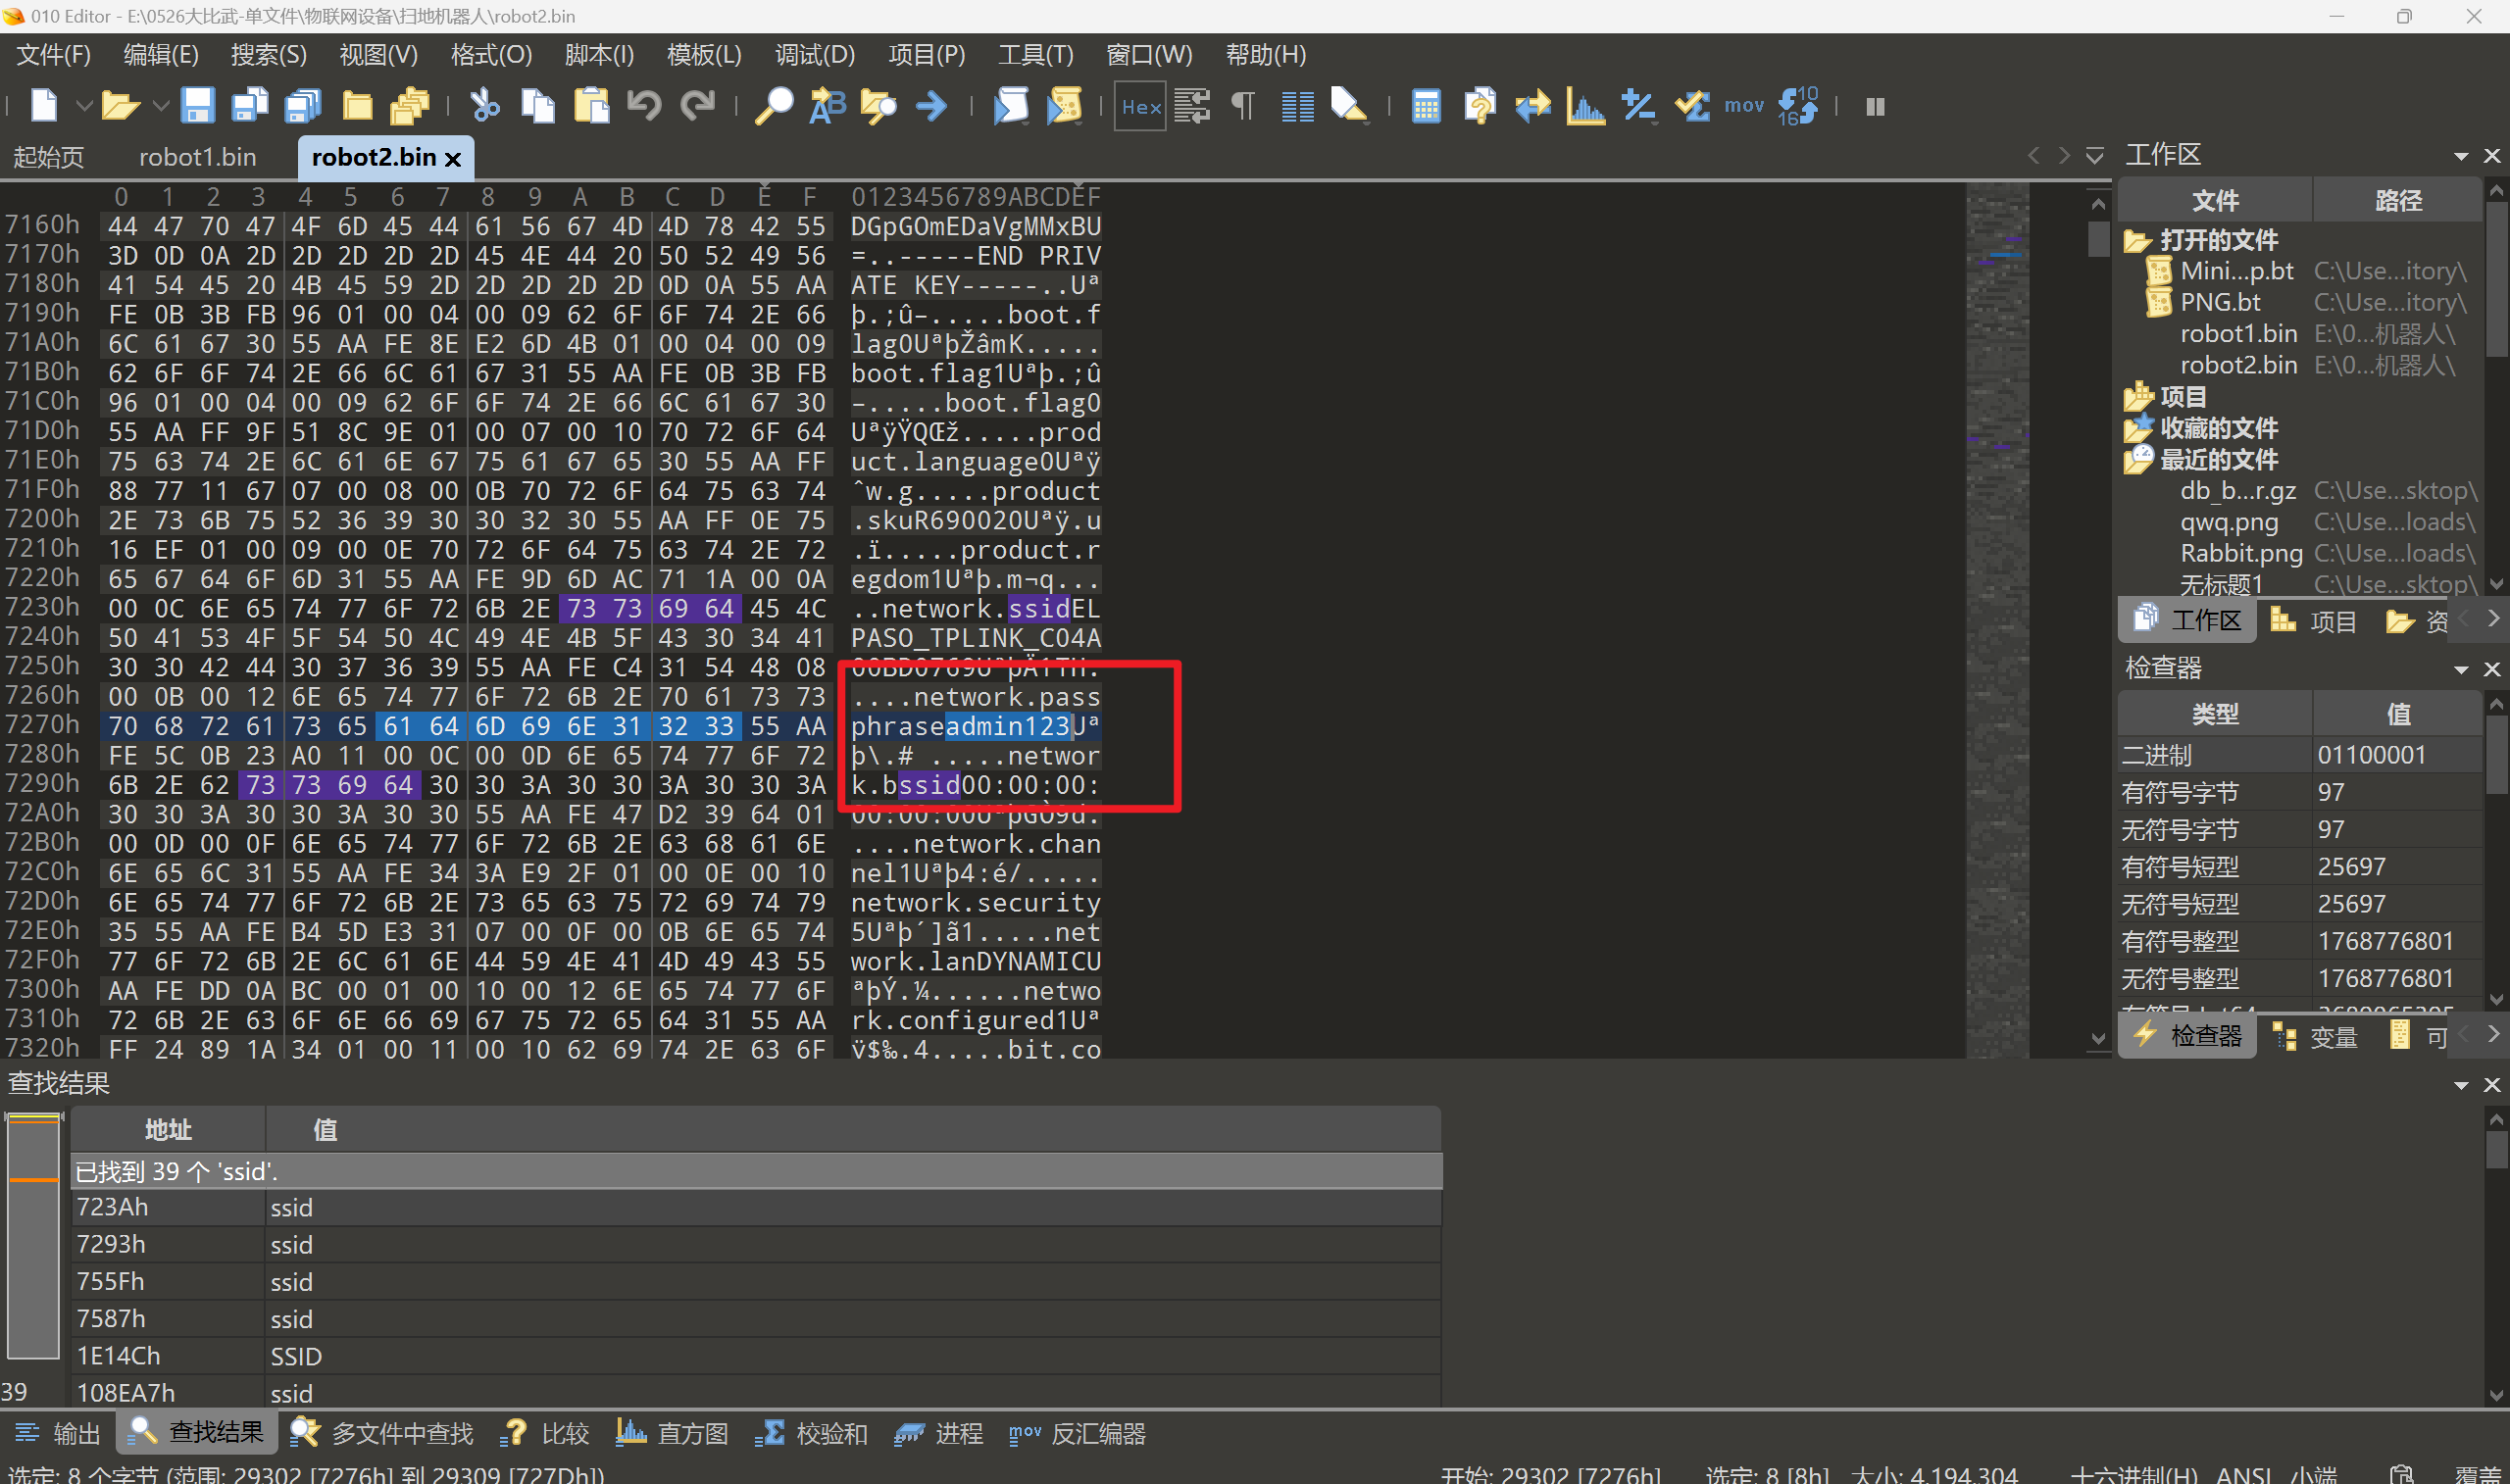2510x1484 pixels.
Task: Click the Cut scissors icon
Action: tap(485, 105)
